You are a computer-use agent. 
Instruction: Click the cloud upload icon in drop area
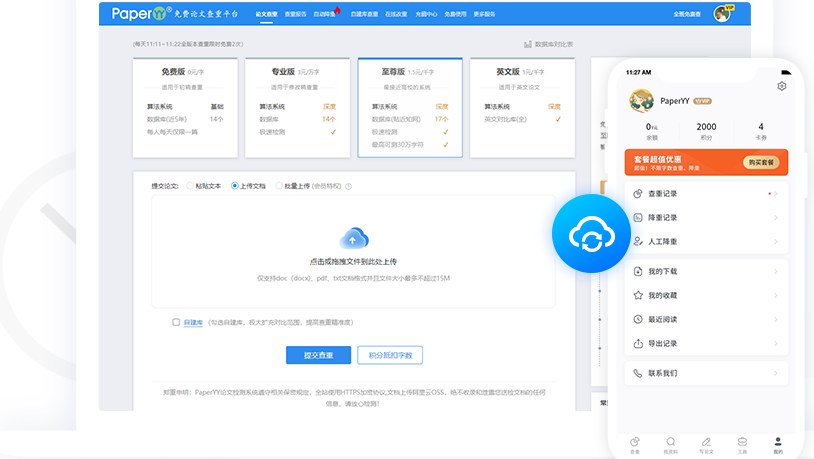pos(354,238)
